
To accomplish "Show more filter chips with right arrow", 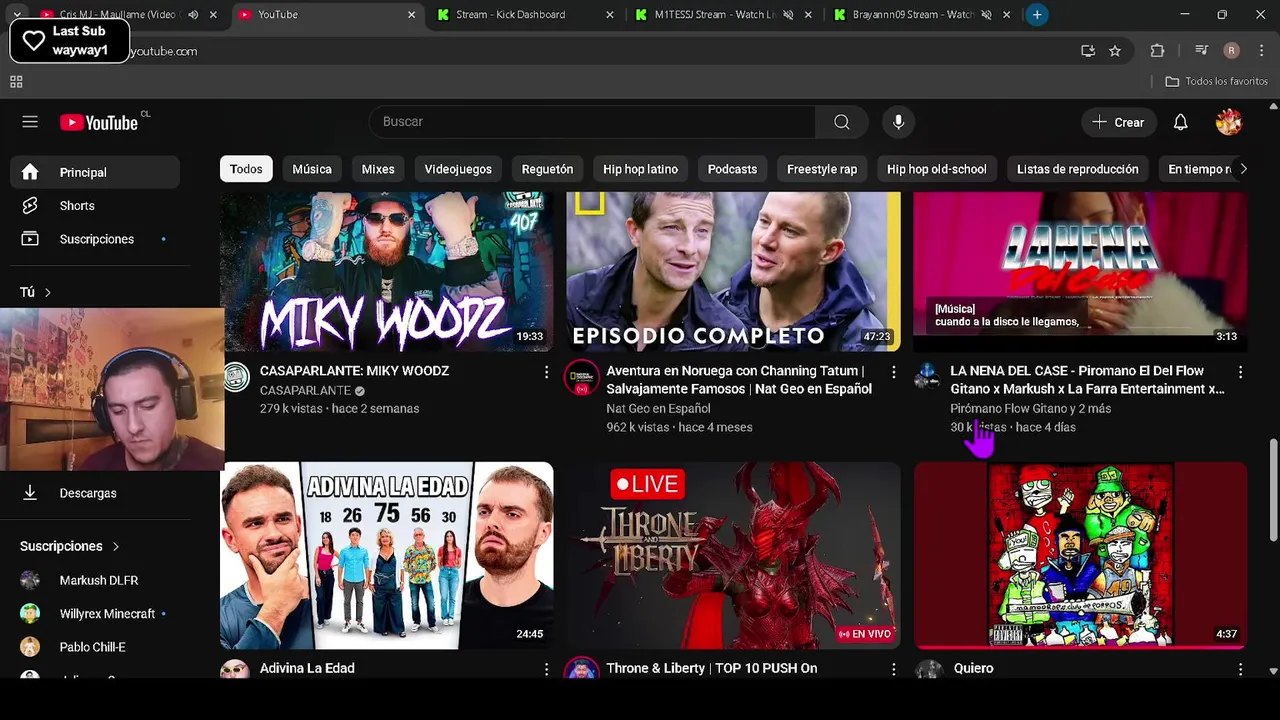I will tap(1243, 169).
